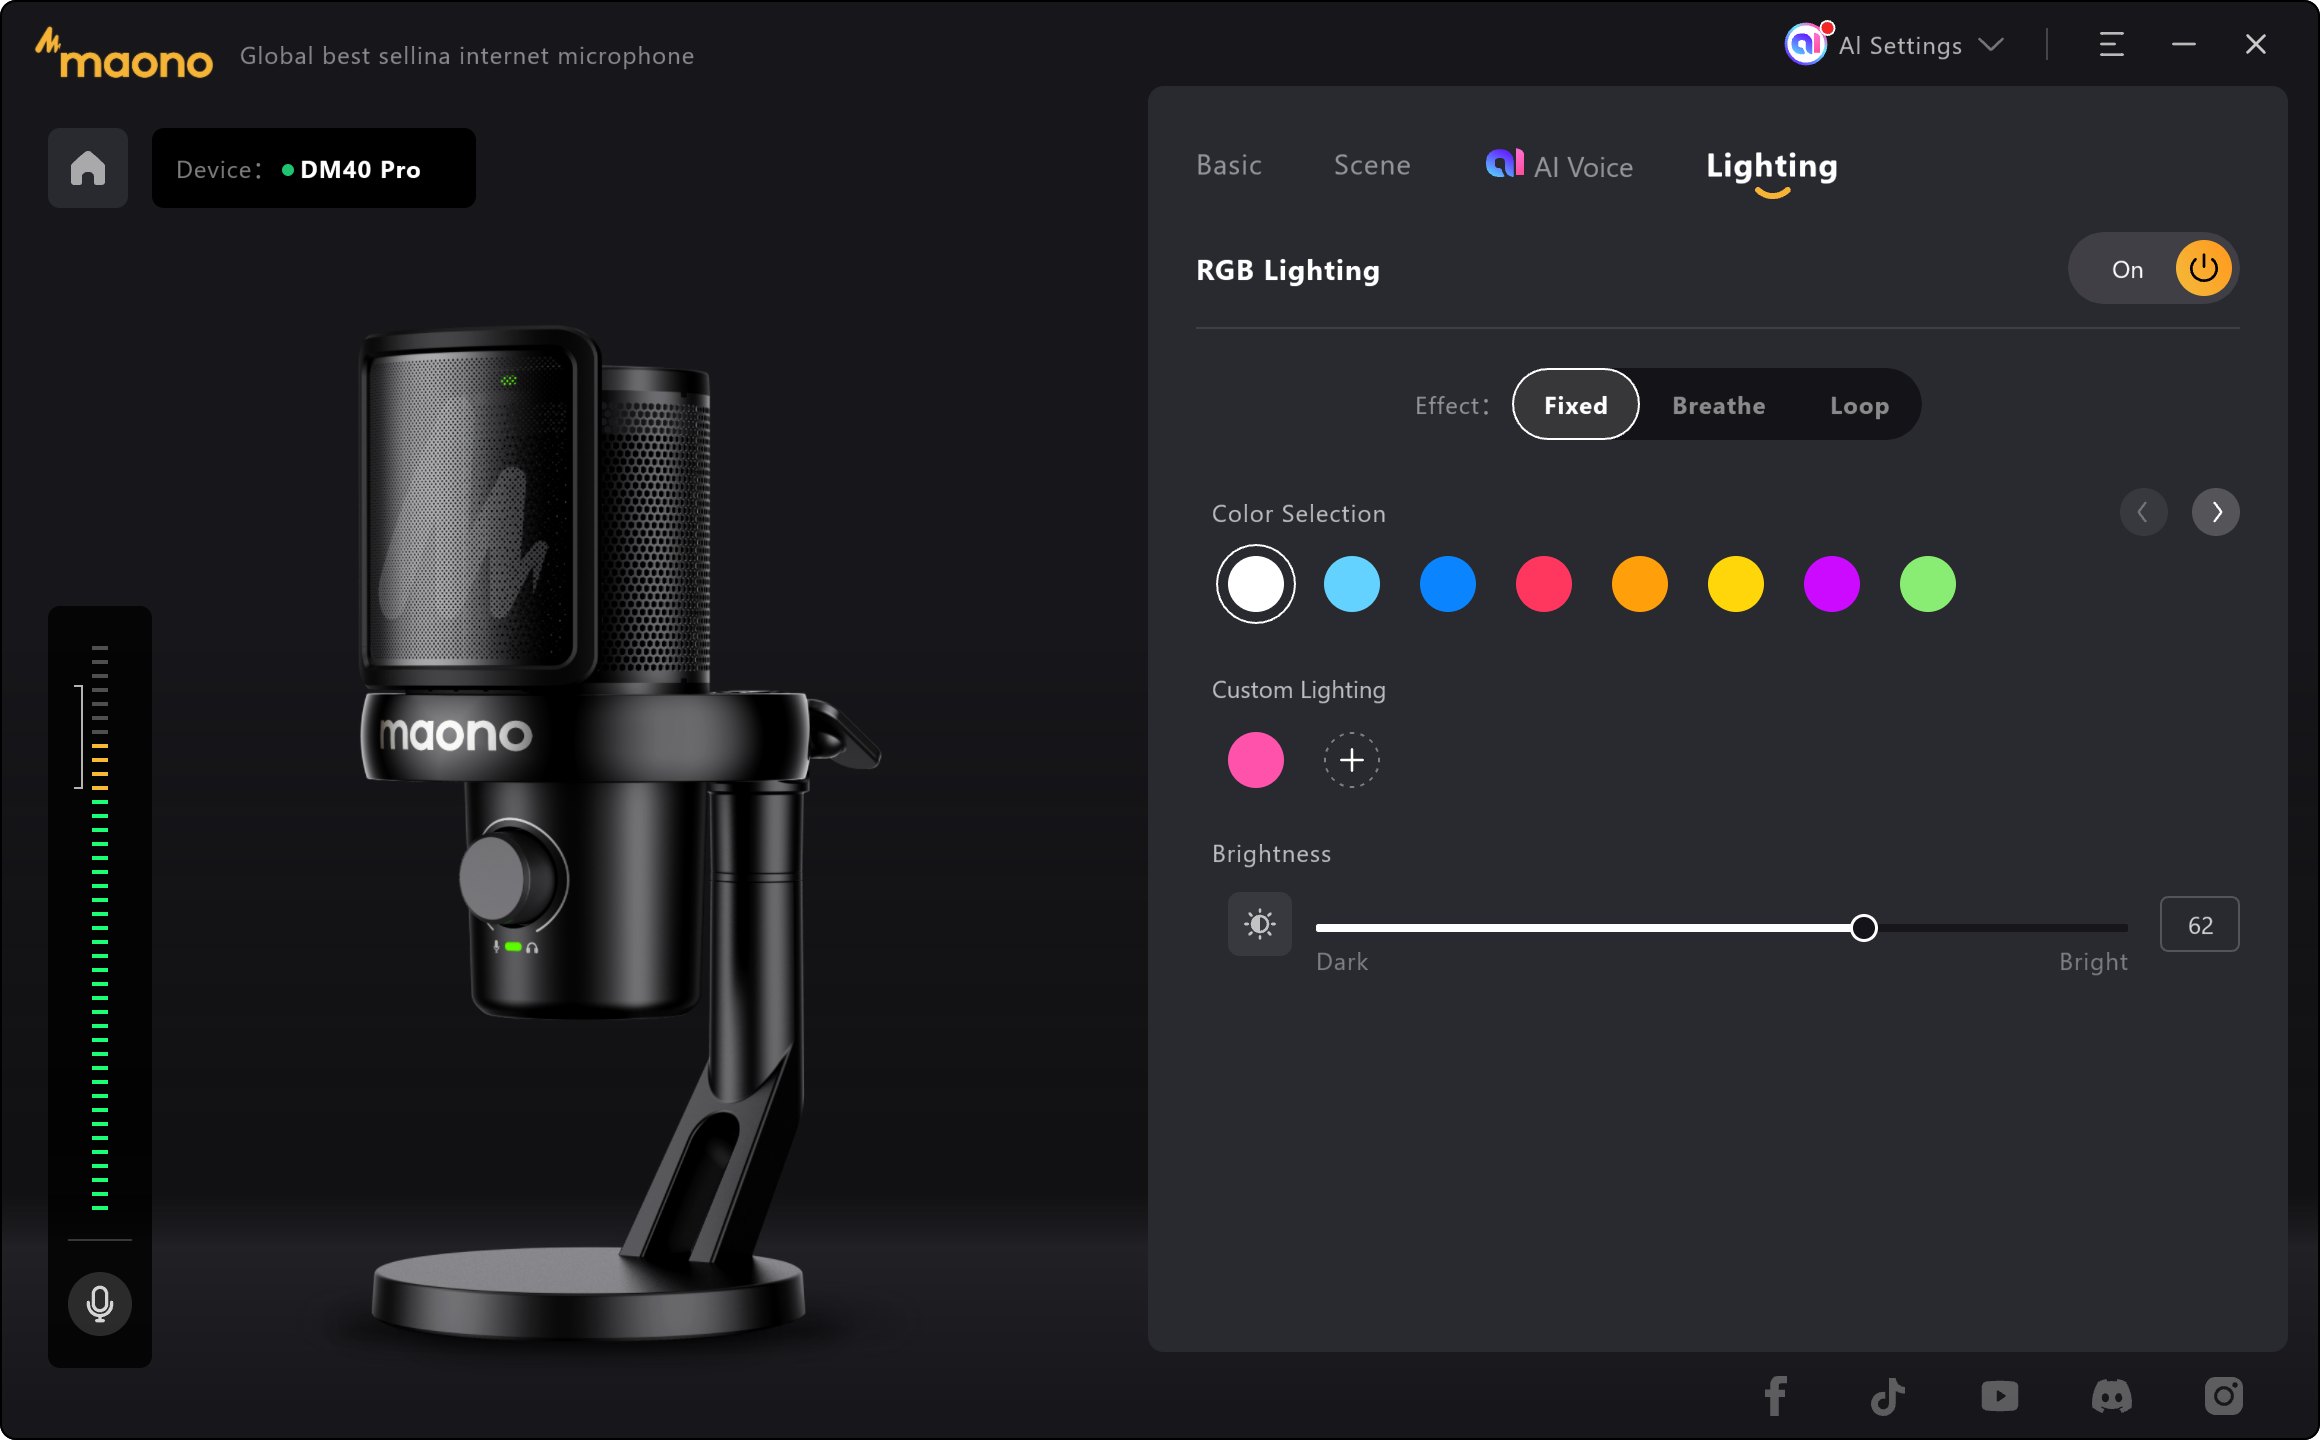The width and height of the screenshot is (2320, 1440).
Task: Choose the light blue color swatch
Action: (x=1352, y=584)
